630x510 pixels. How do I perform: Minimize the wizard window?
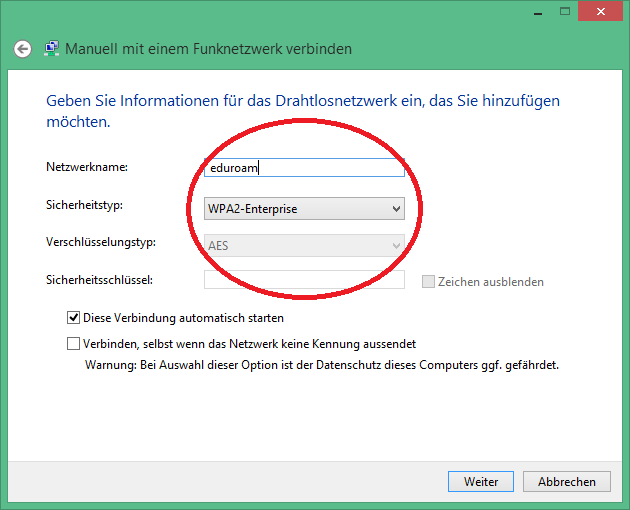538,12
